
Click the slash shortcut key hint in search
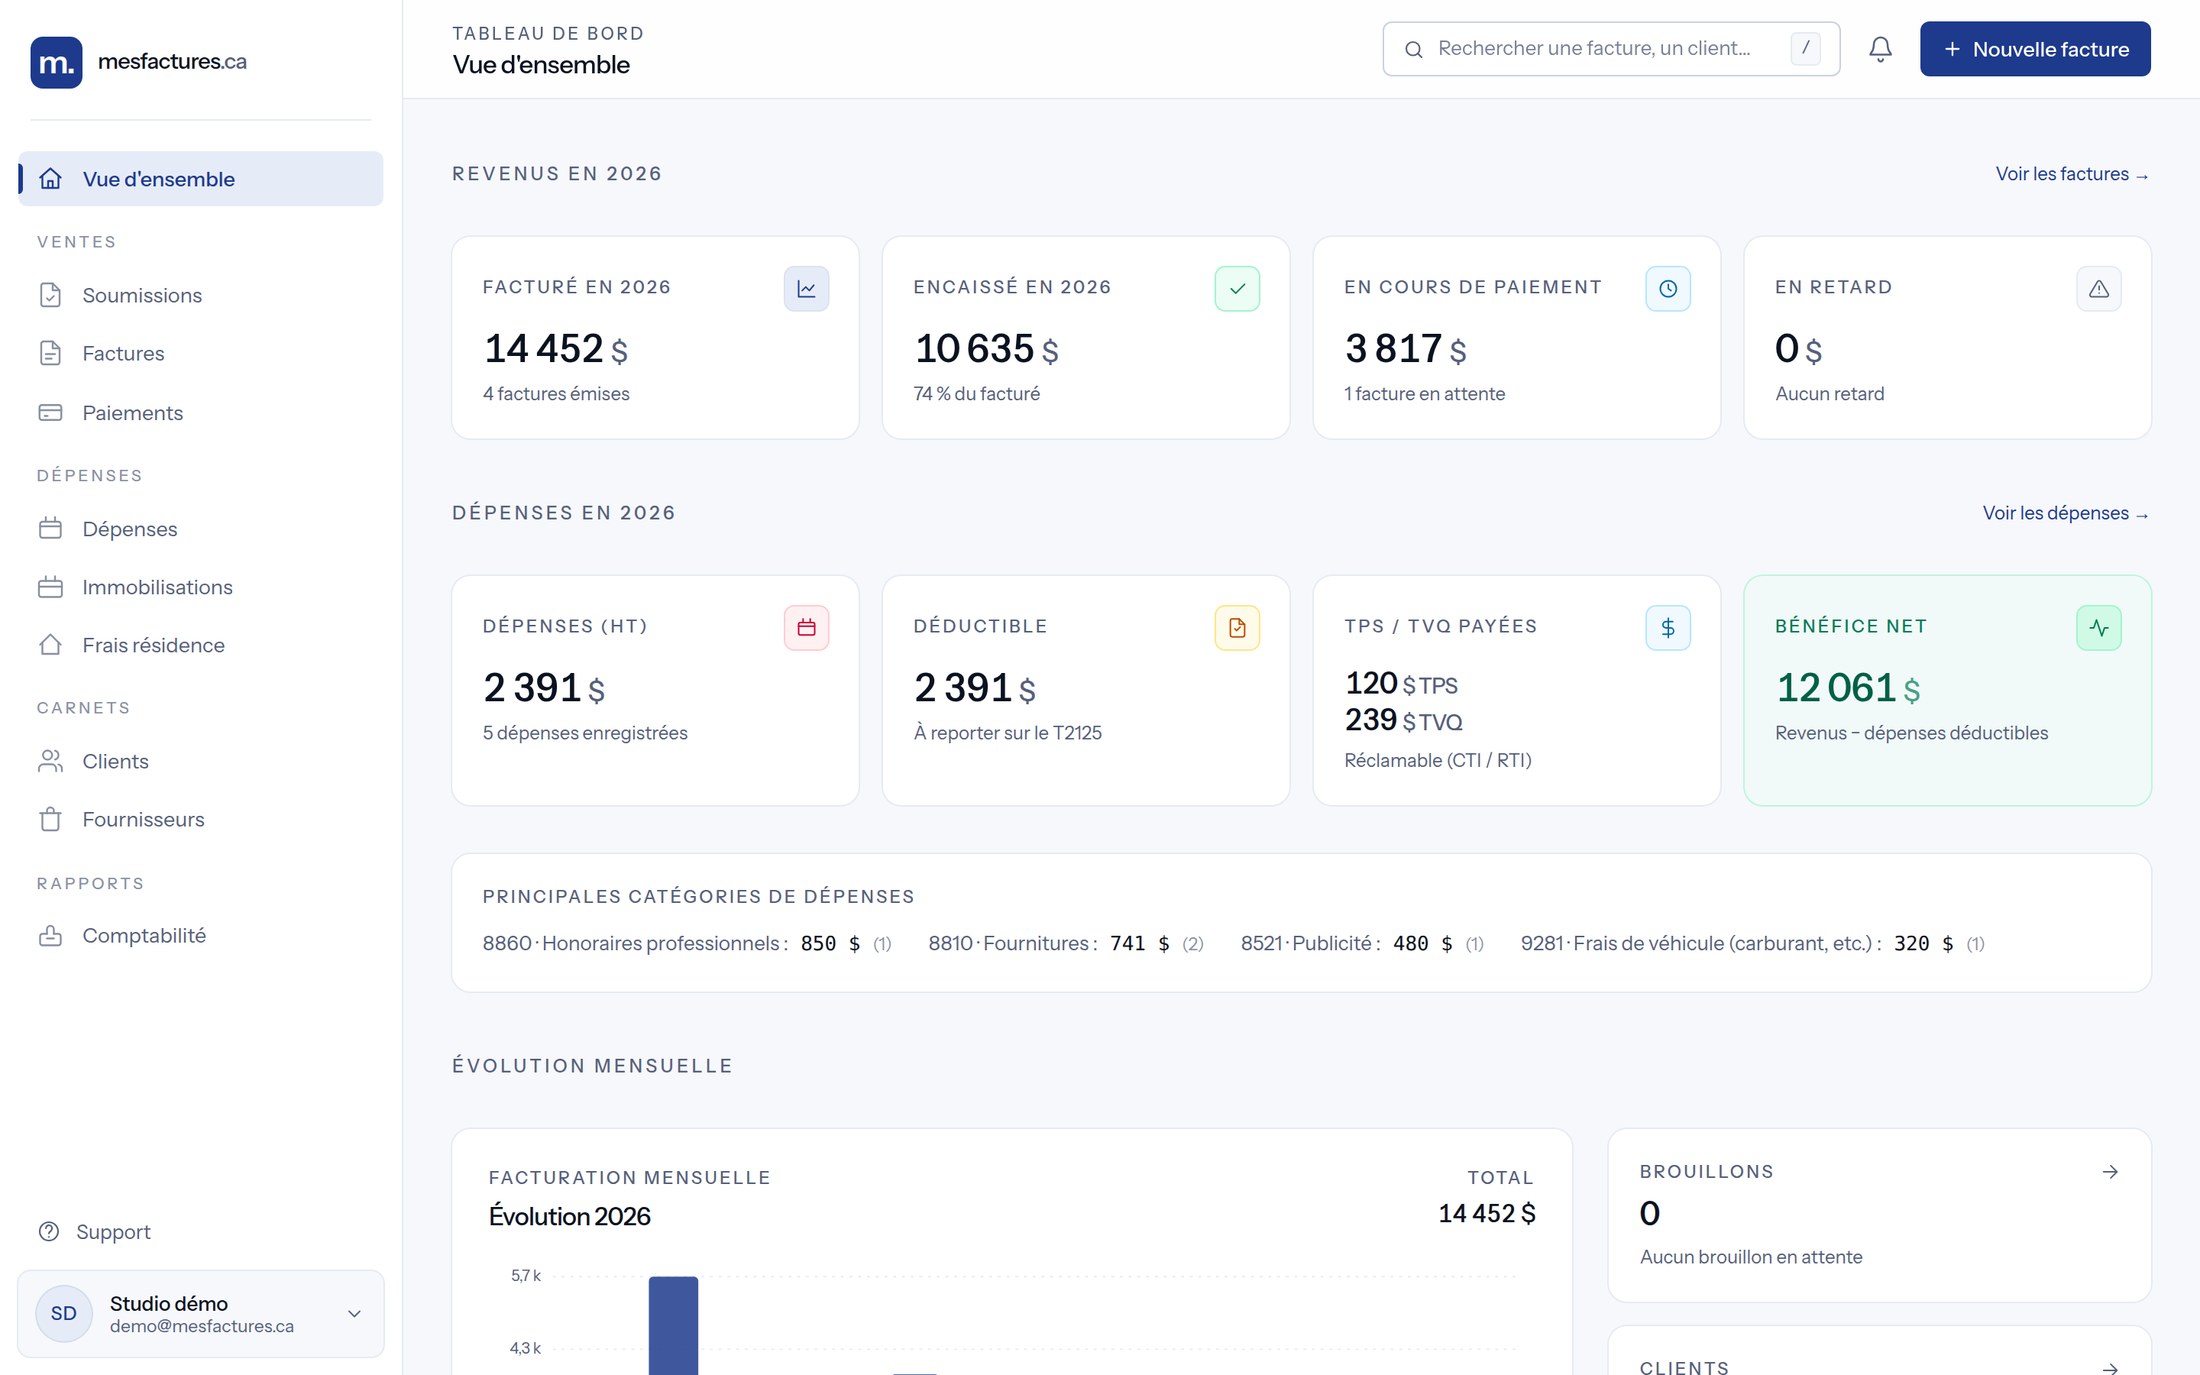(1805, 48)
